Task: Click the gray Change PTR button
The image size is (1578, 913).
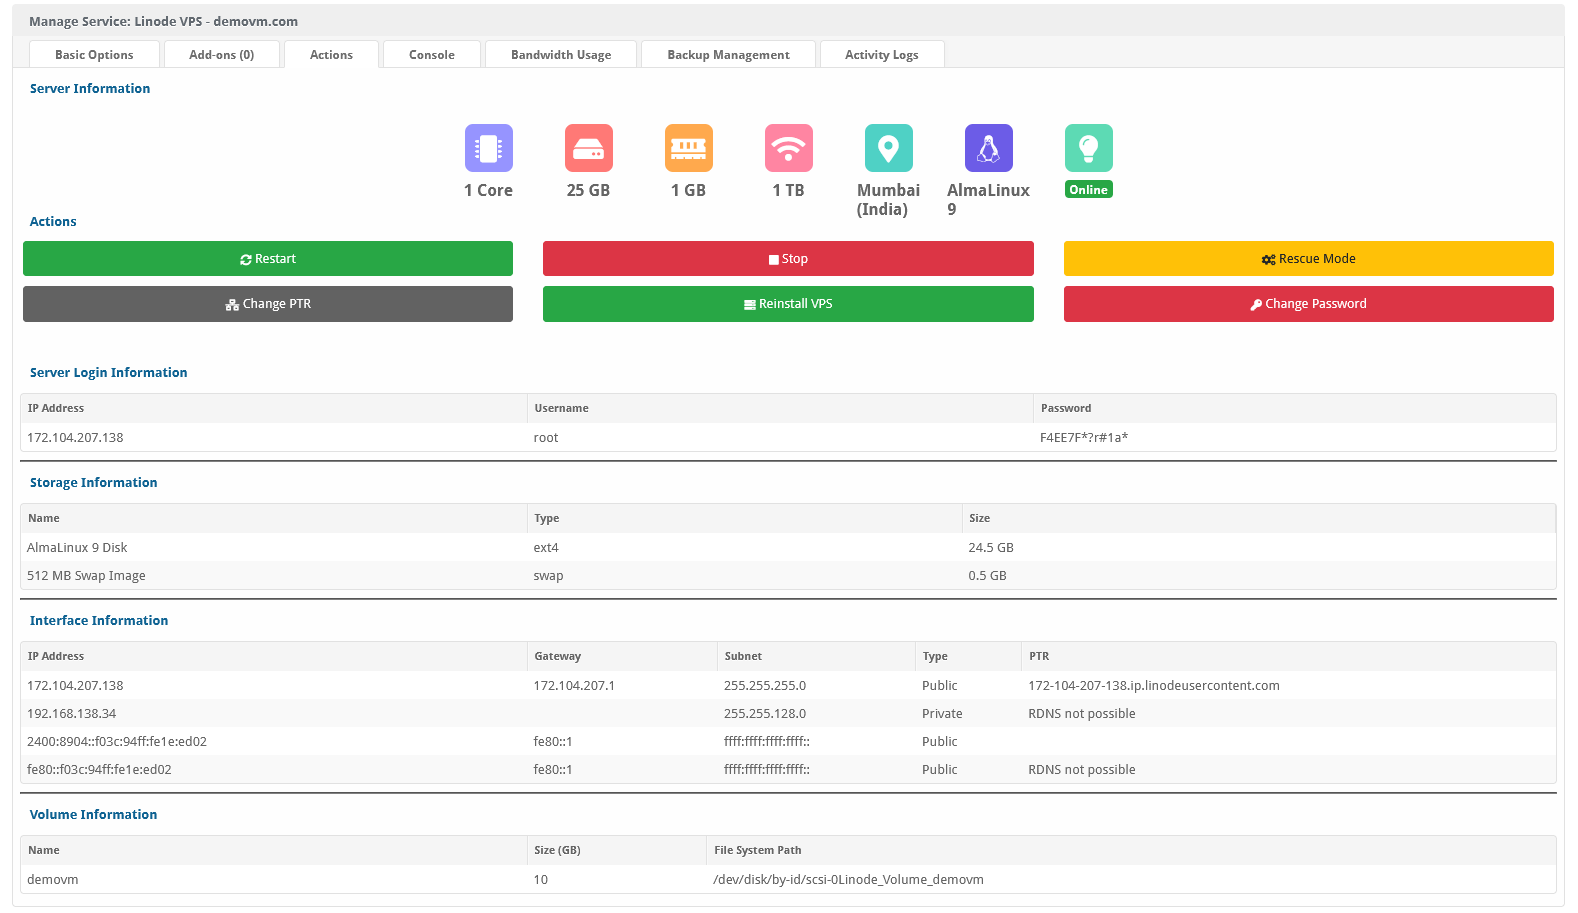Action: coord(268,304)
